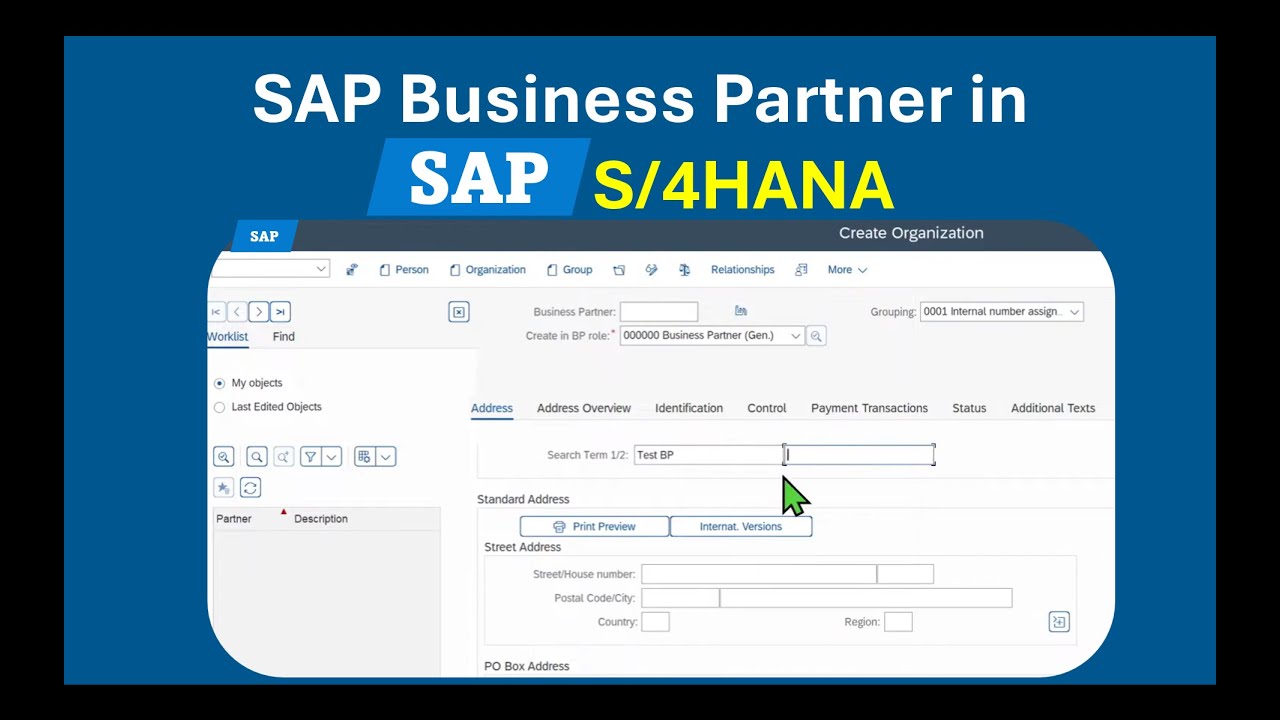Viewport: 1280px width, 720px height.
Task: Click the locator icon left of Person
Action: [352, 270]
